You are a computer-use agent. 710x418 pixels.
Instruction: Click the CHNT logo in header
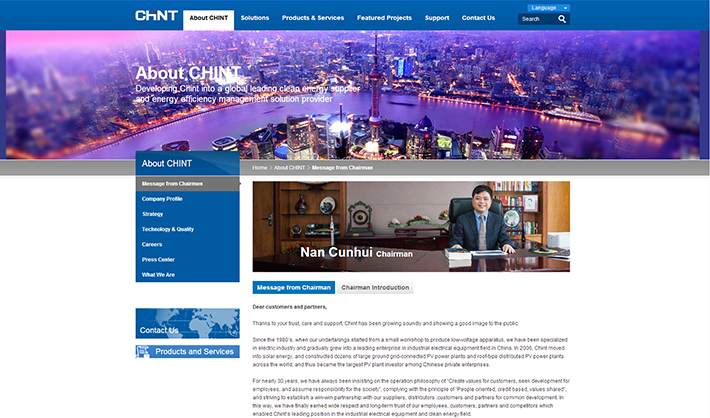(157, 17)
